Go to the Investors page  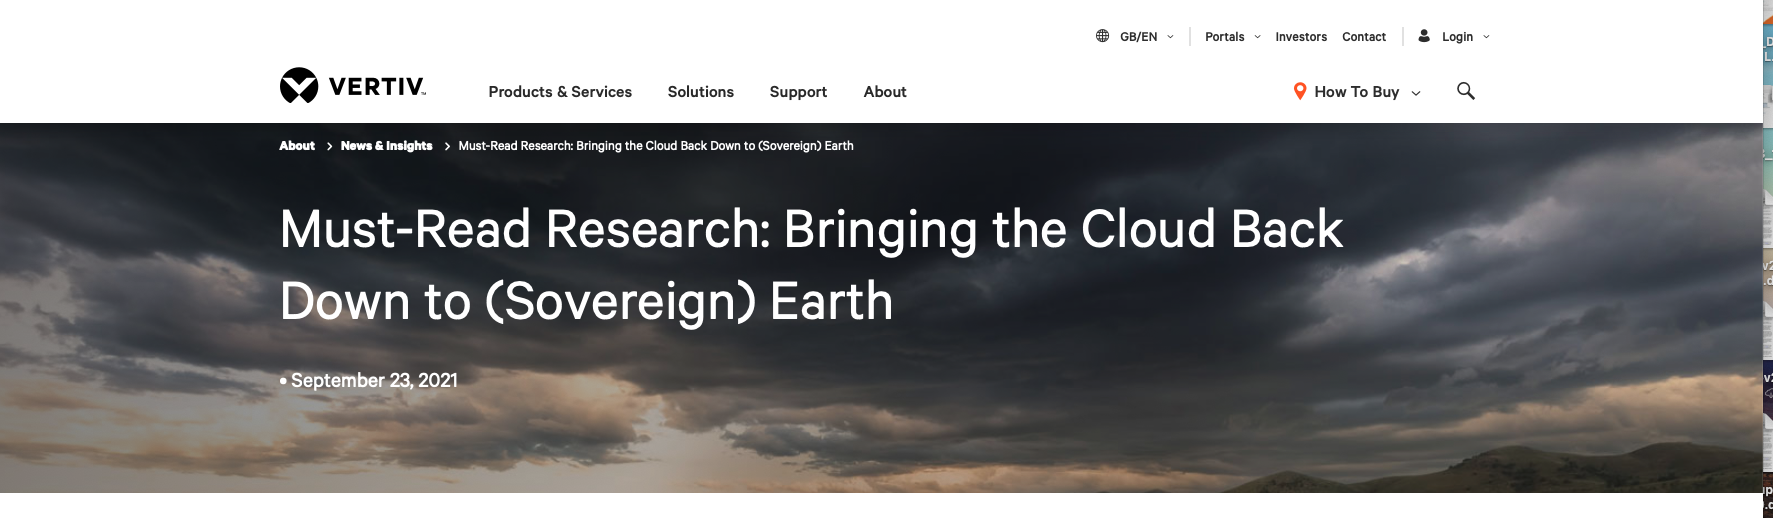(x=1301, y=37)
